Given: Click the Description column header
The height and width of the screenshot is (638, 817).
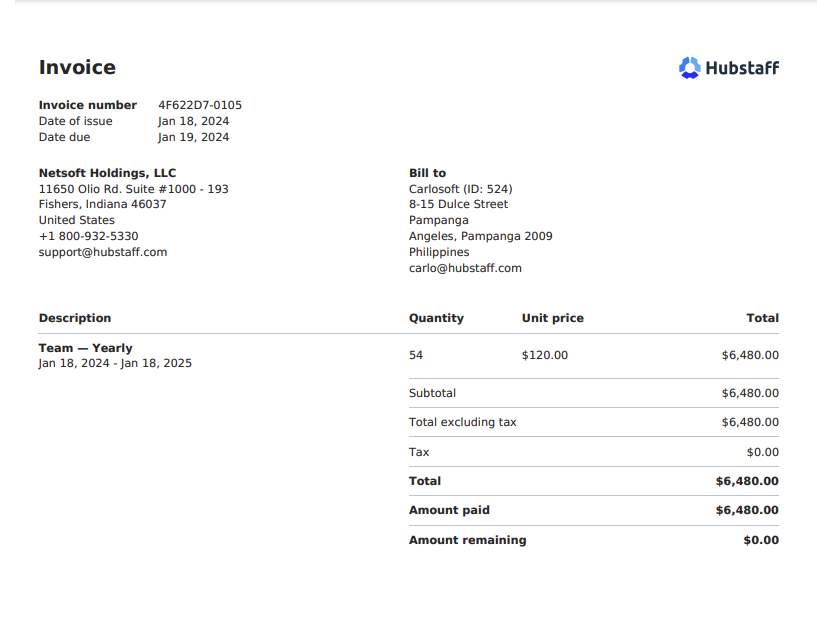Looking at the screenshot, I should (75, 318).
